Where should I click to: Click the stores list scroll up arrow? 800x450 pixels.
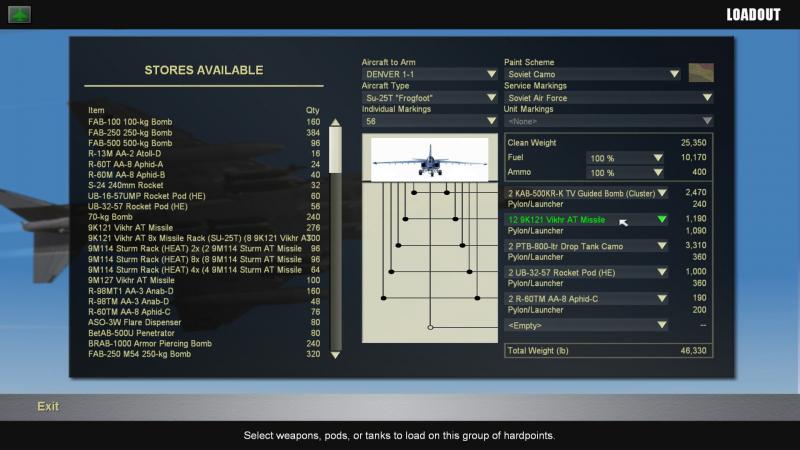[x=335, y=122]
